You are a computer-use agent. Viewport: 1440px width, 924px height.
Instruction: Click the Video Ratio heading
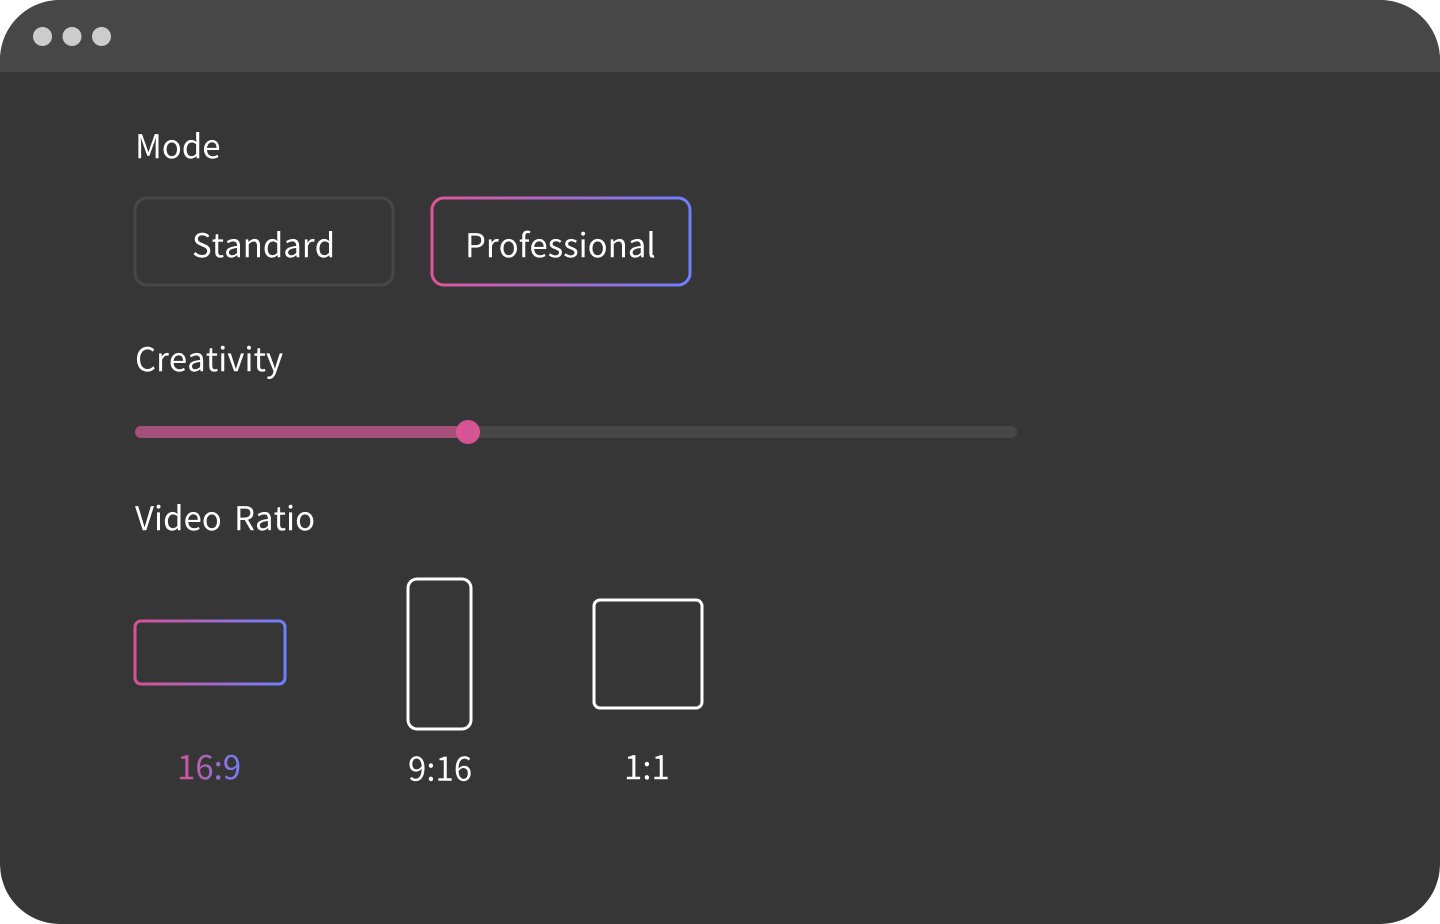[225, 519]
